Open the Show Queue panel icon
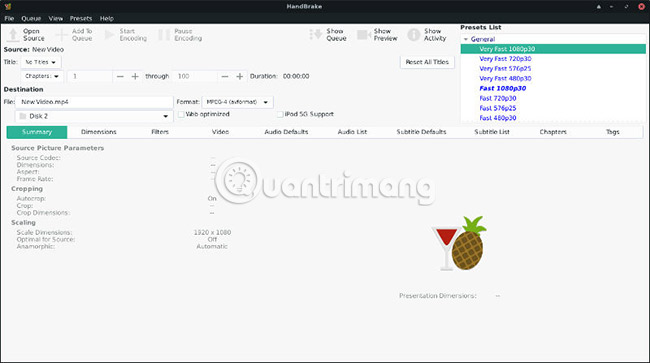 315,35
